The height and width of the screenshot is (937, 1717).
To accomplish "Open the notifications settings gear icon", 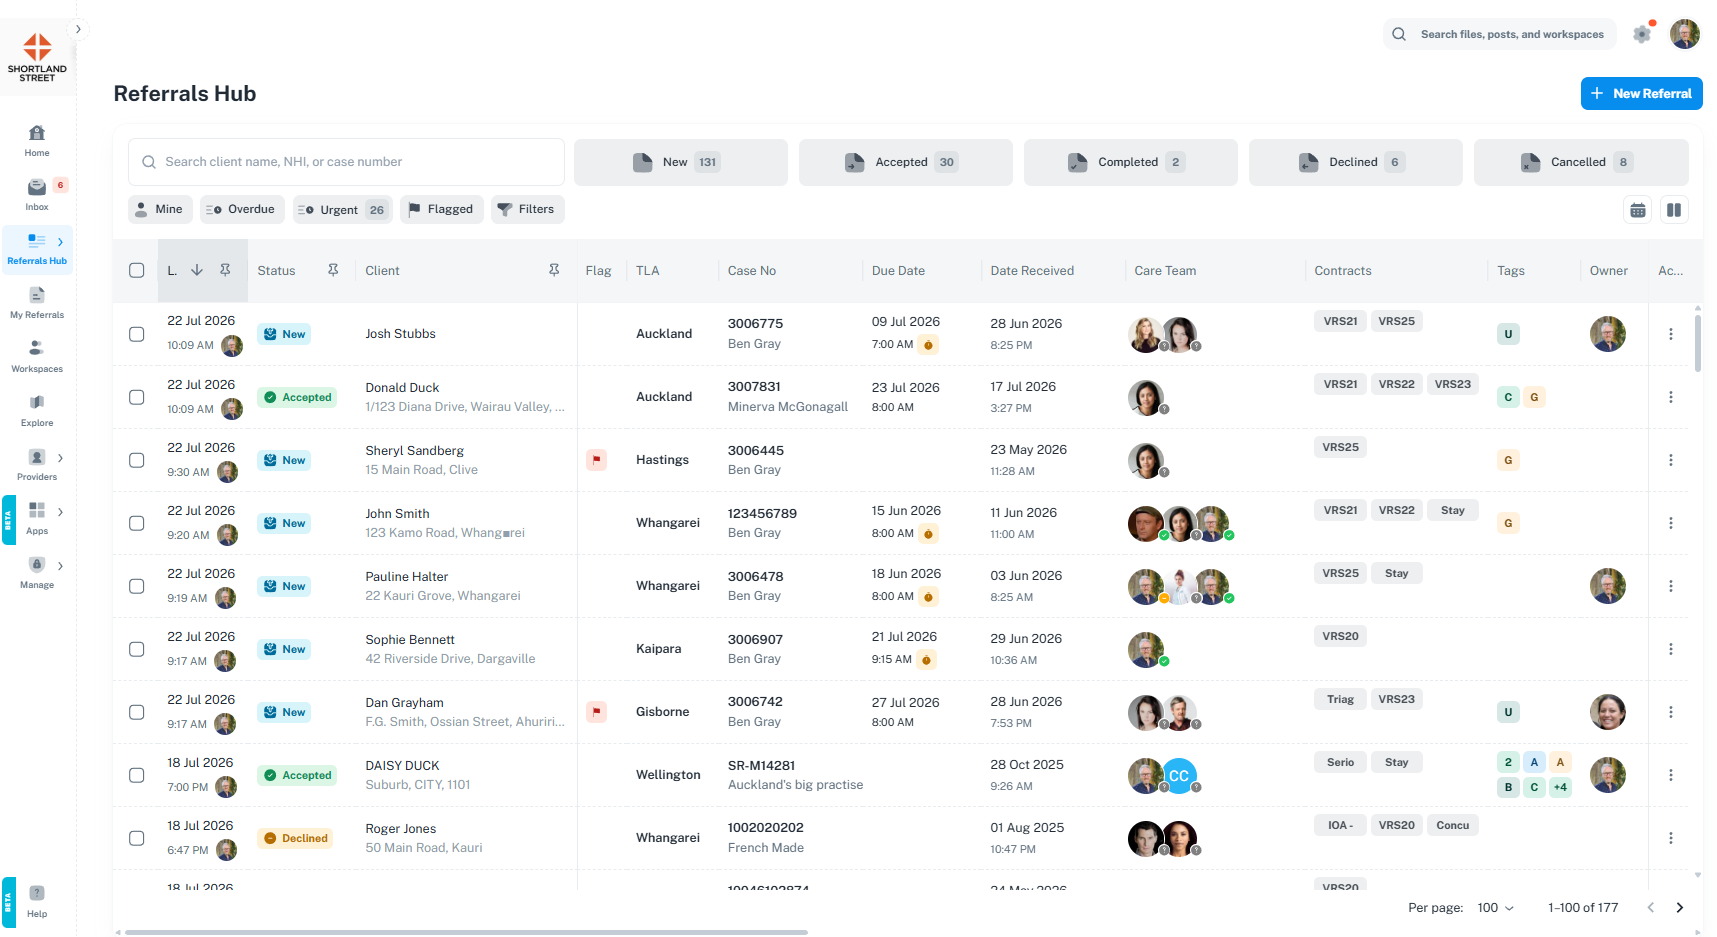I will click(x=1642, y=34).
